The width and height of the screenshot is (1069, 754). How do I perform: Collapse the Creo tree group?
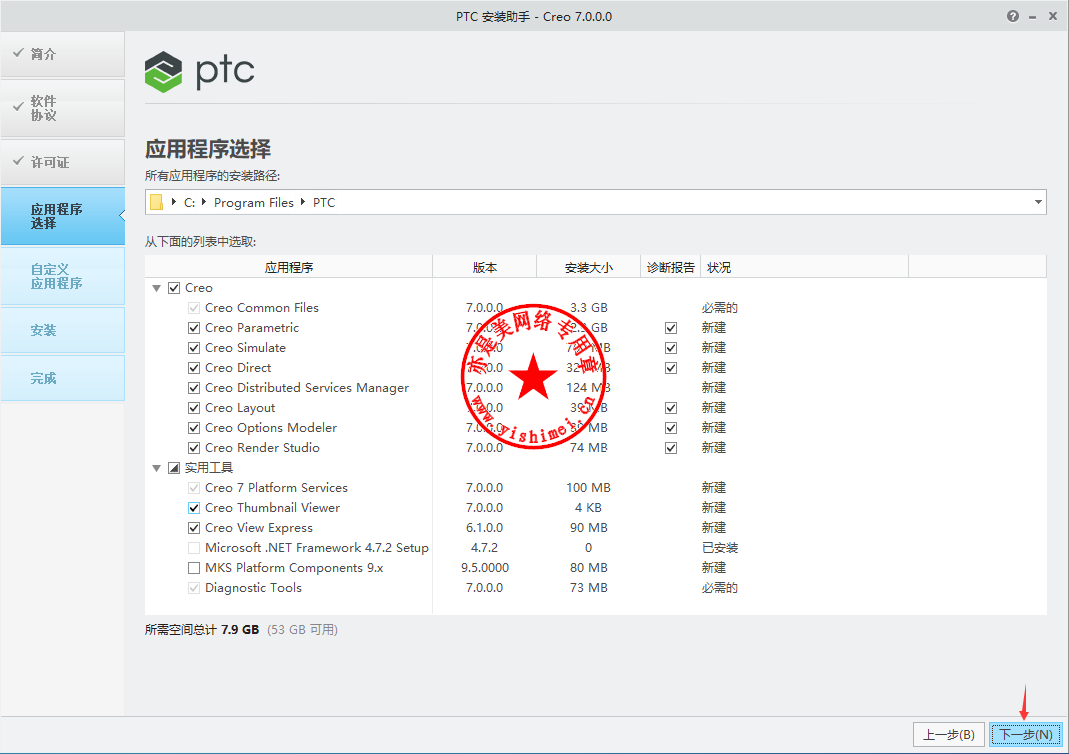pos(156,288)
